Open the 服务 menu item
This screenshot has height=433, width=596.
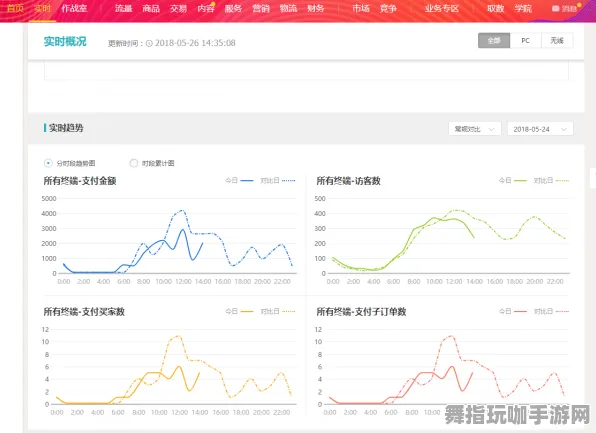click(233, 8)
